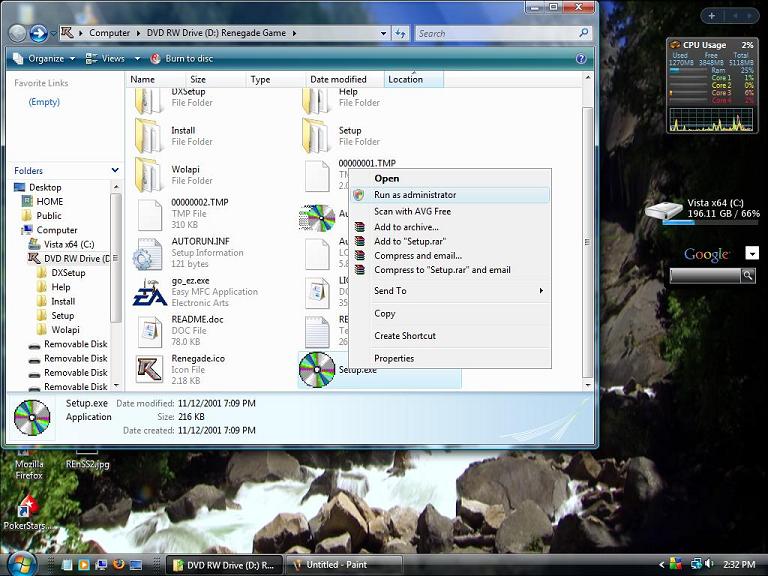The height and width of the screenshot is (576, 768).
Task: Open the explorer Help question mark icon
Action: point(581,59)
